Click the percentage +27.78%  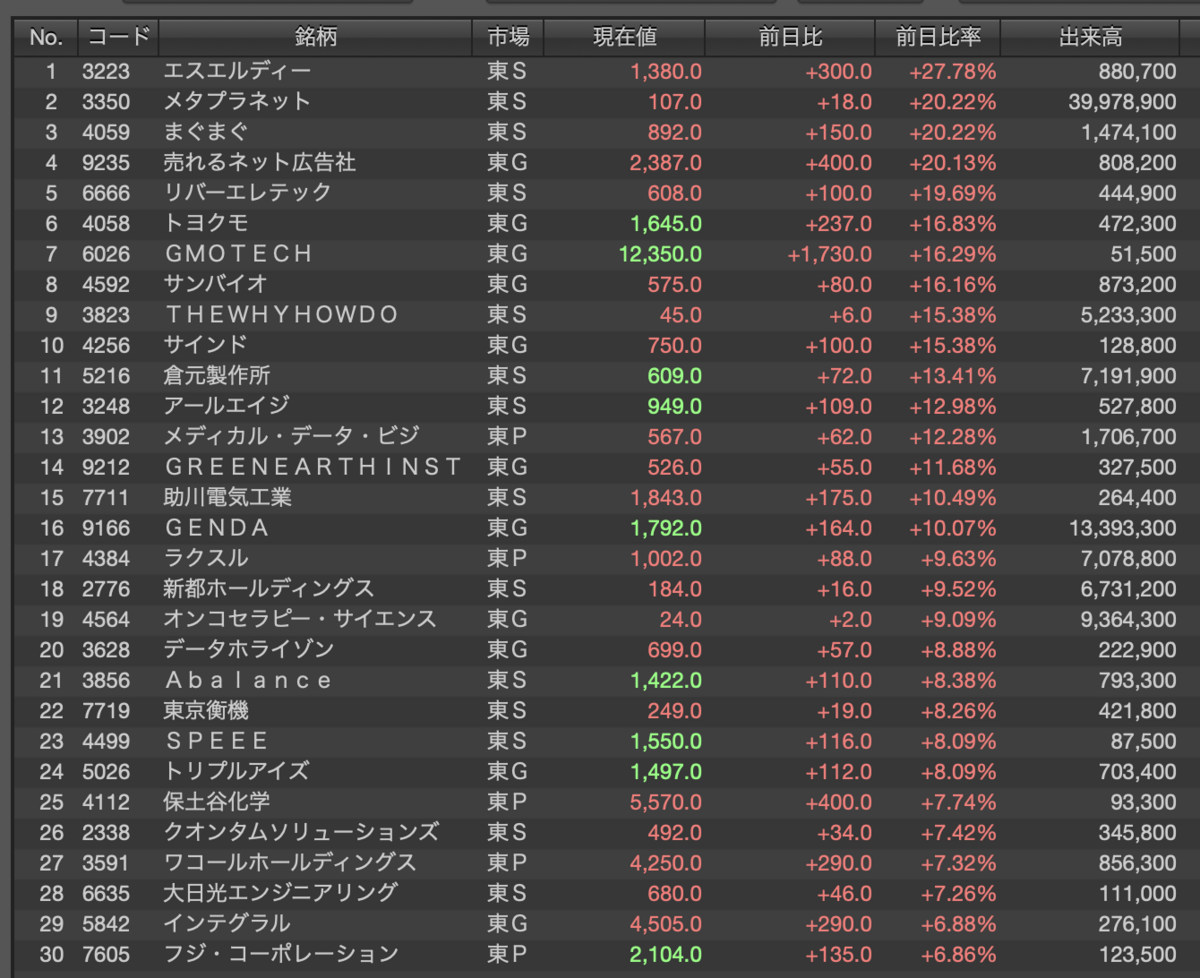coord(952,71)
